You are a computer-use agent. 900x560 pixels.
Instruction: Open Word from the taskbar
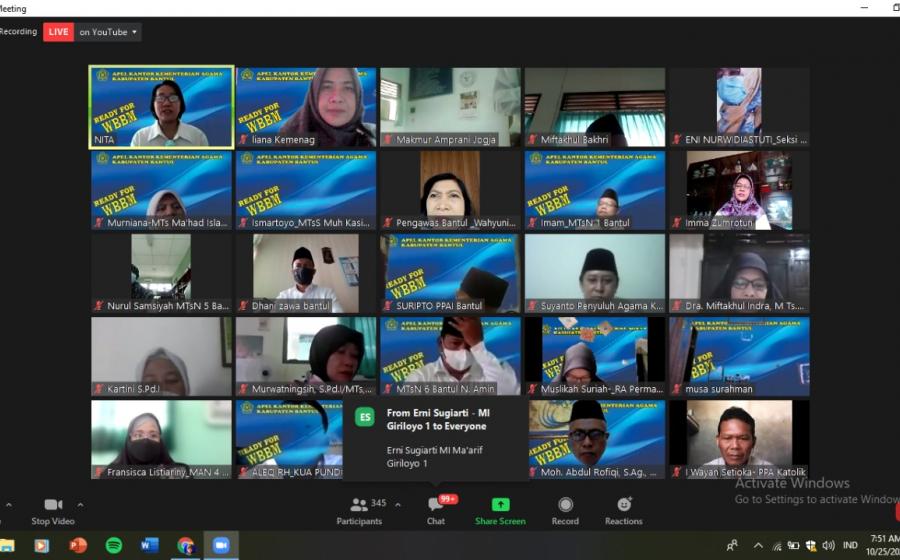point(149,545)
